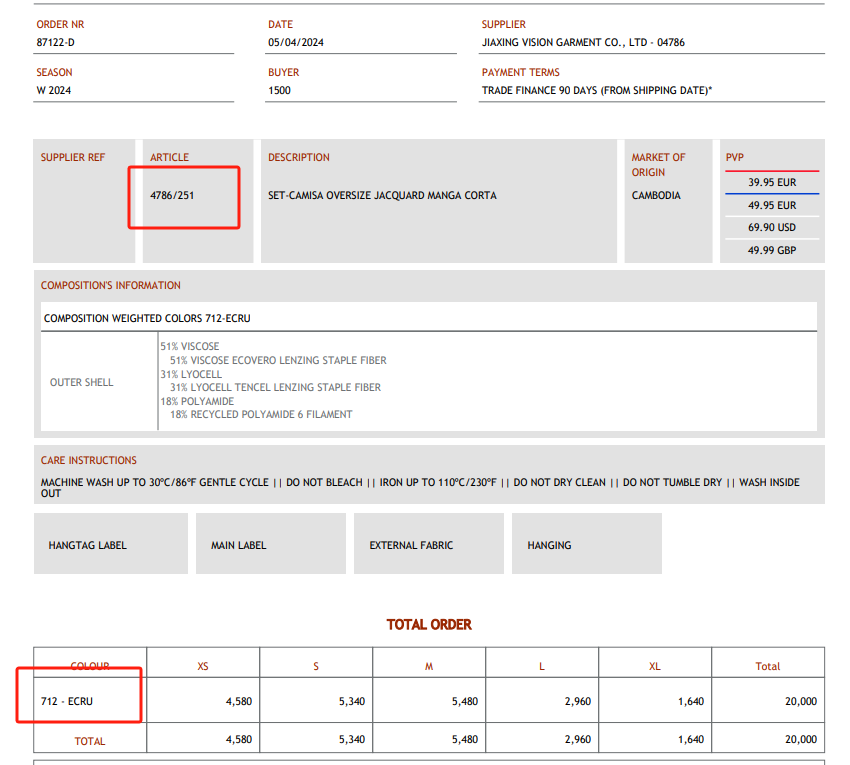Click the HANGING box

click(x=586, y=545)
